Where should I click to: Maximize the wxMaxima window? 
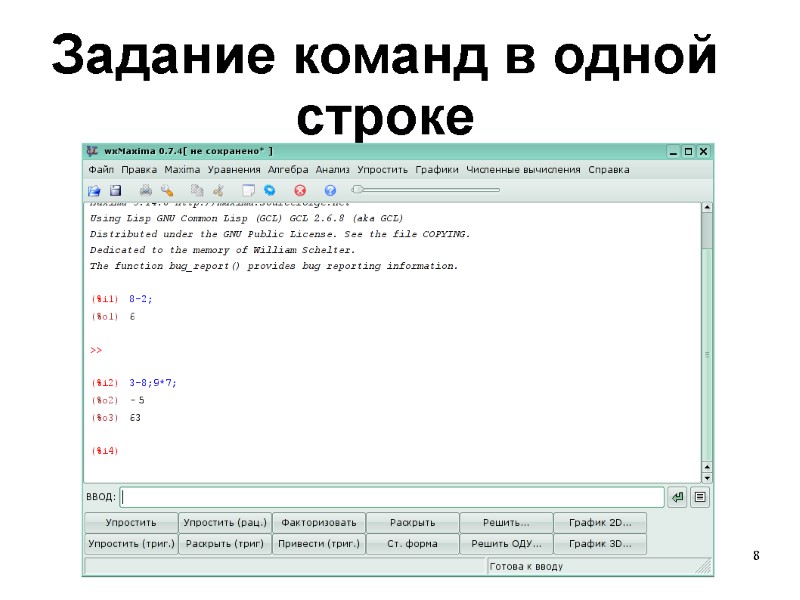[x=688, y=152]
